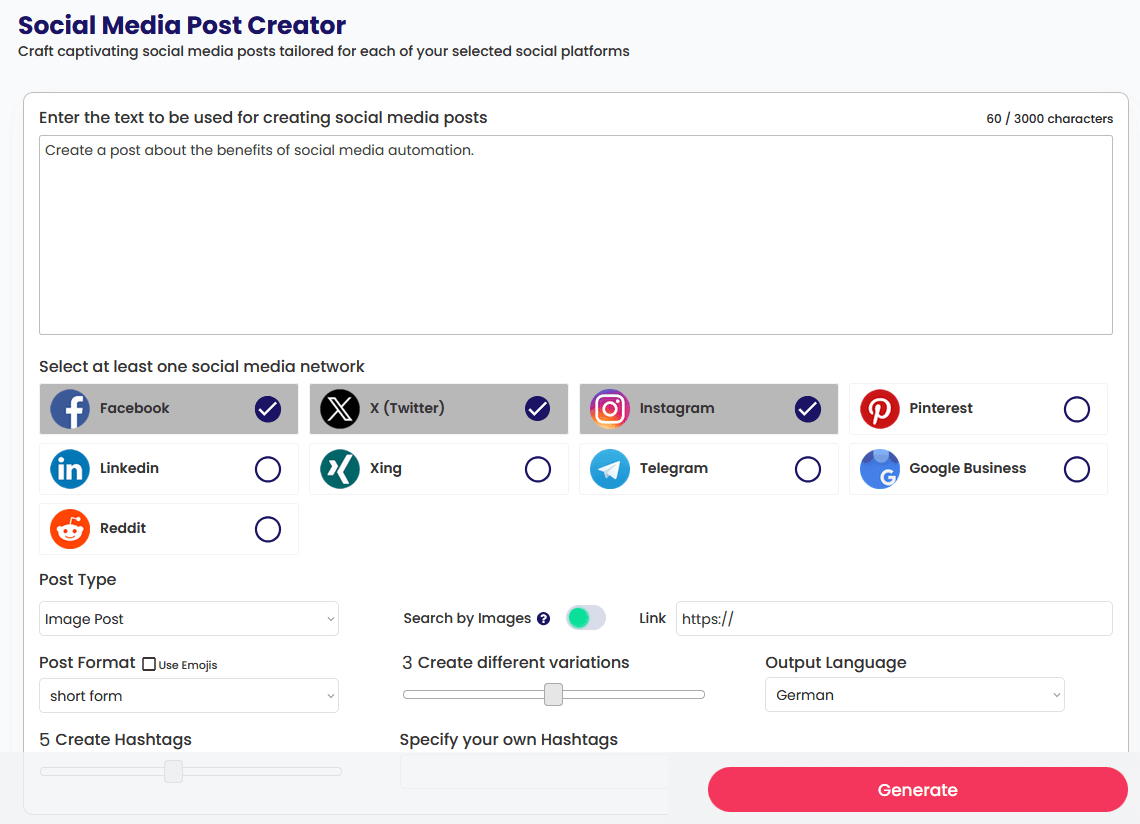Enable the Use Emojis checkbox

pyautogui.click(x=148, y=663)
